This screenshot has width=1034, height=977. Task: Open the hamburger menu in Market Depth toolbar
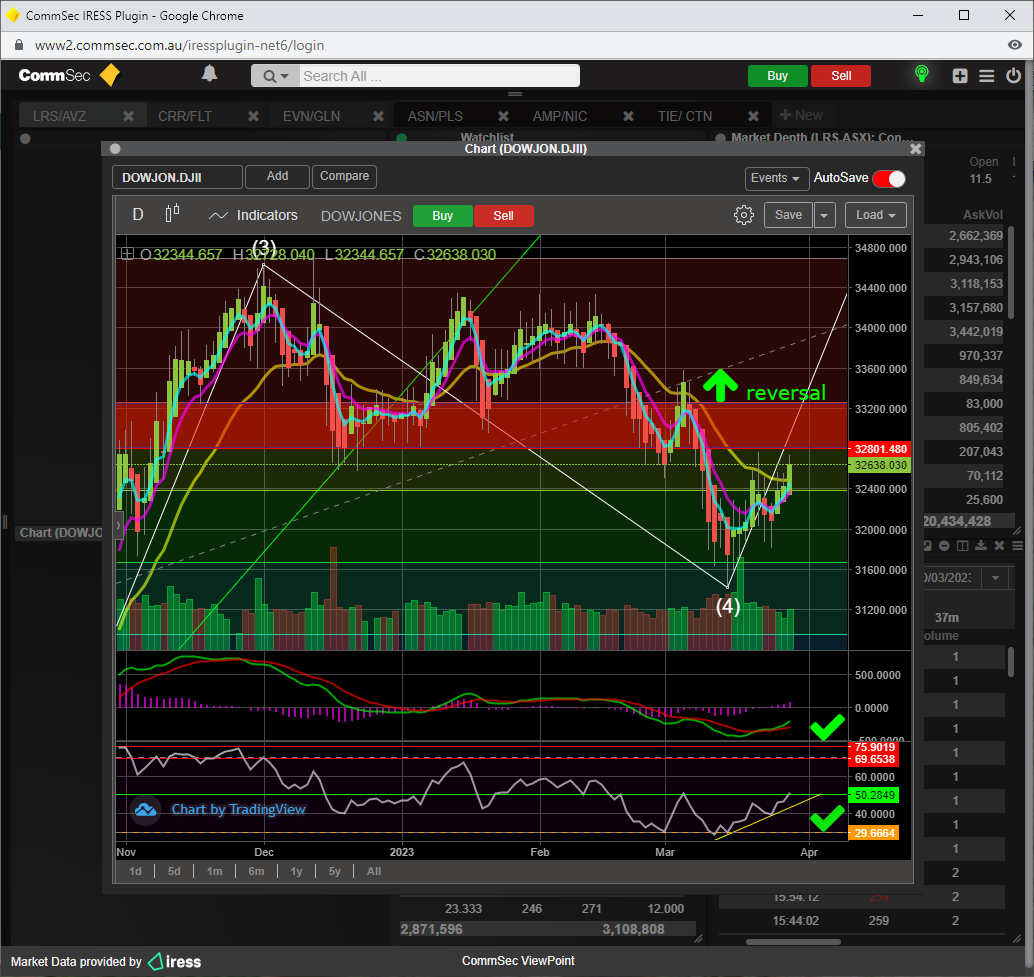1017,545
